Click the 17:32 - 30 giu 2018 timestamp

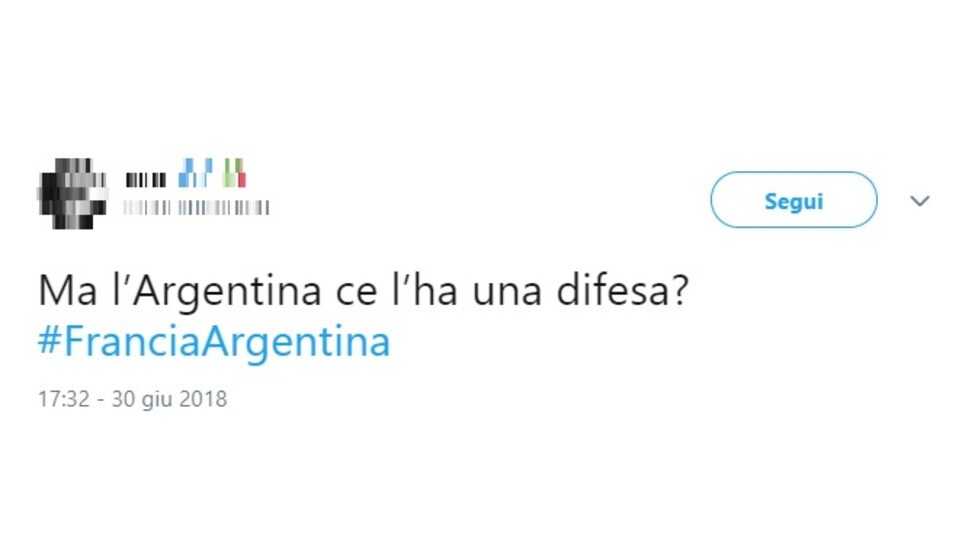132,399
